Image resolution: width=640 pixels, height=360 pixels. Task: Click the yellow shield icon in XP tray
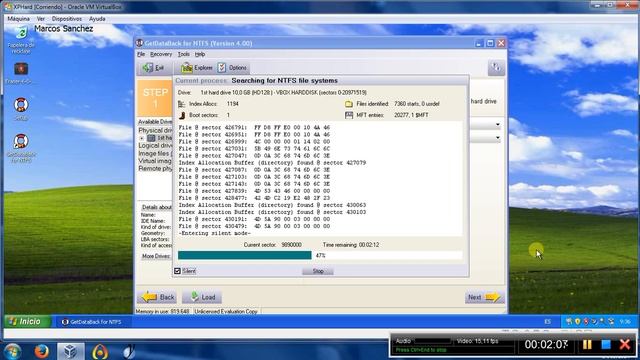coord(577,322)
